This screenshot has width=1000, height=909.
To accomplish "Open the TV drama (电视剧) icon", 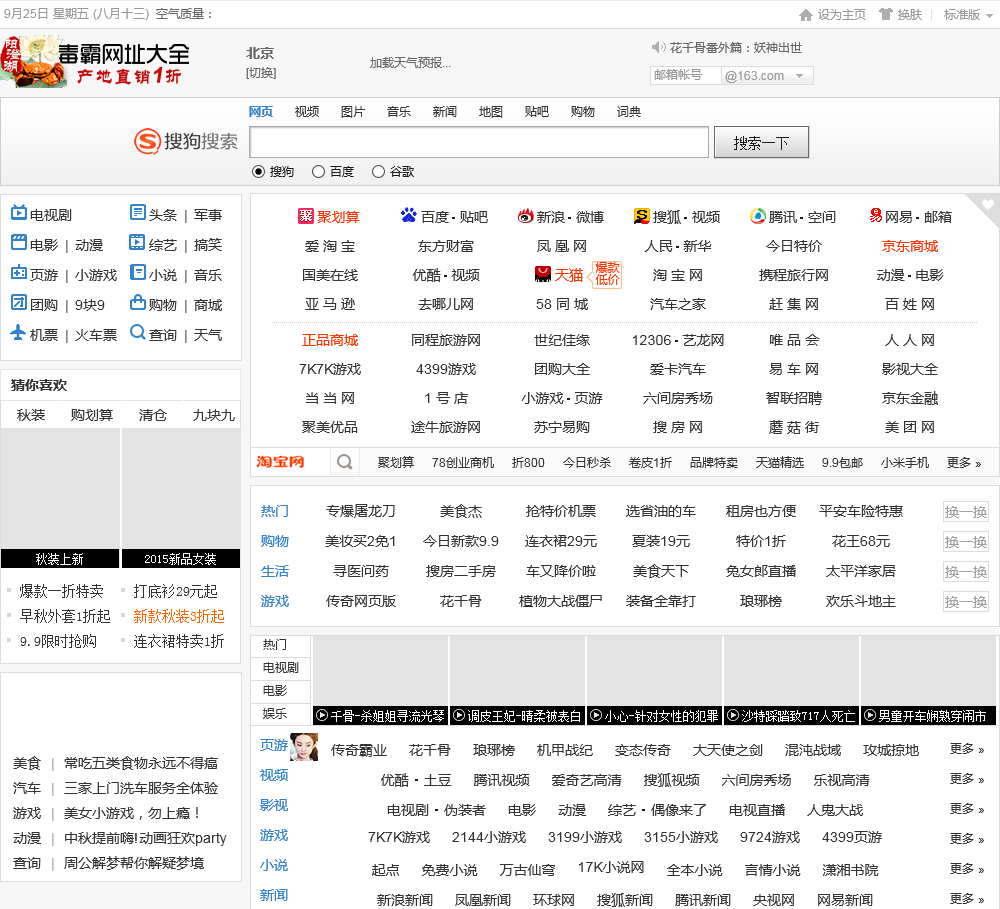I will coord(19,214).
